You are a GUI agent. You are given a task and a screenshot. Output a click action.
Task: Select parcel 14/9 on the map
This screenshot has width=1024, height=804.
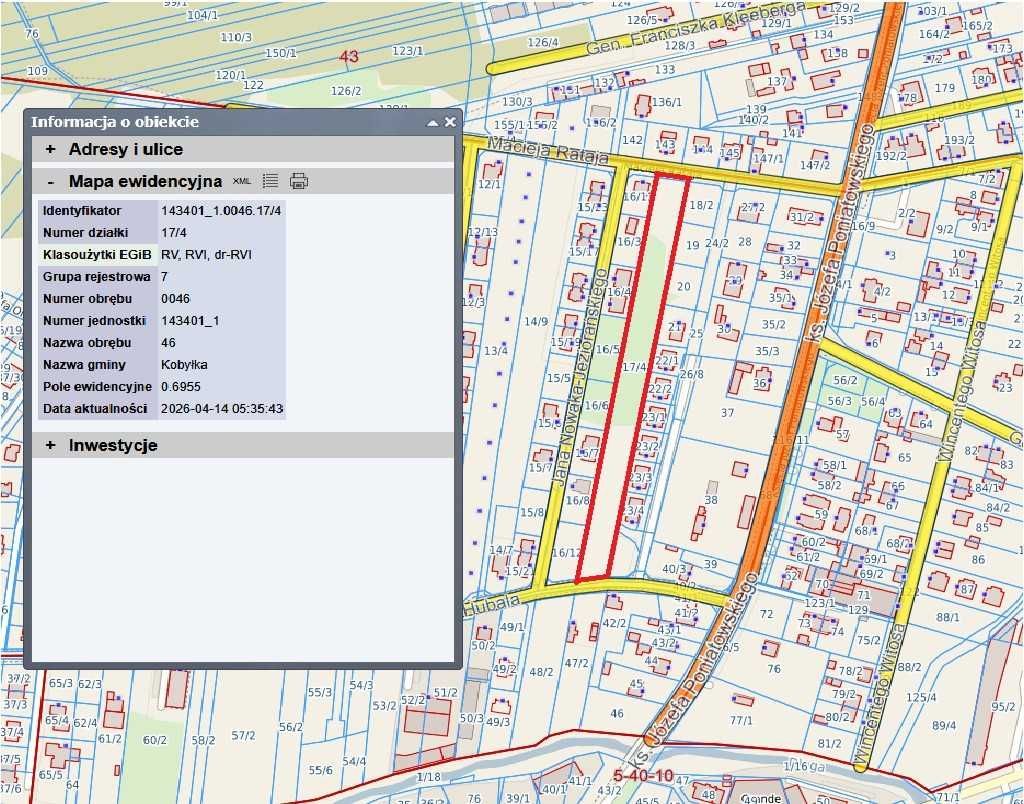(536, 322)
